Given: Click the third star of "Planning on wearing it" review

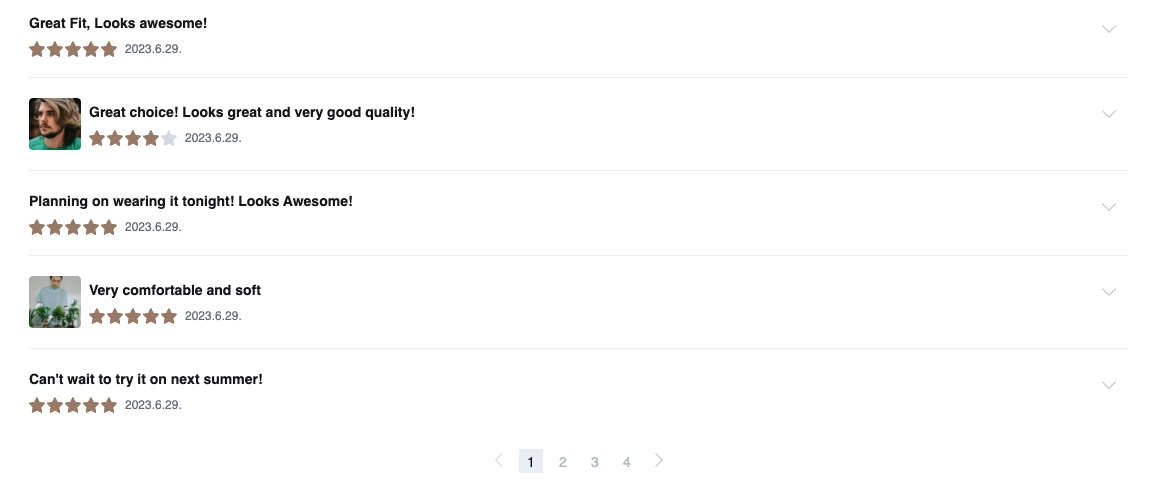Looking at the screenshot, I should (x=73, y=227).
